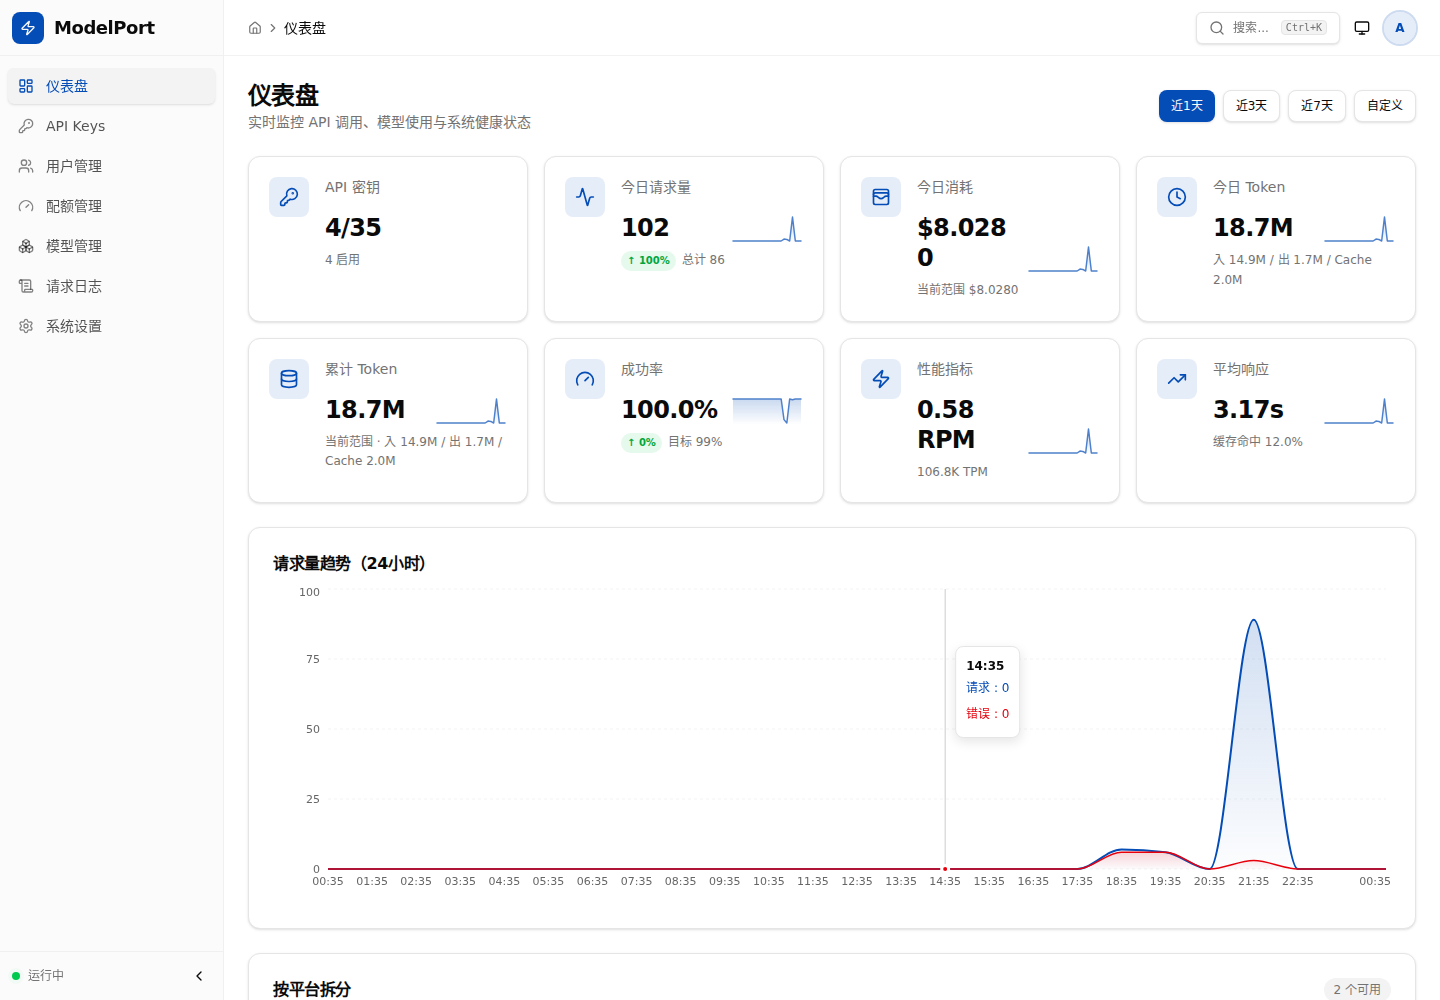Click the 2 个可用 badge
The width and height of the screenshot is (1440, 1000).
coord(1357,990)
